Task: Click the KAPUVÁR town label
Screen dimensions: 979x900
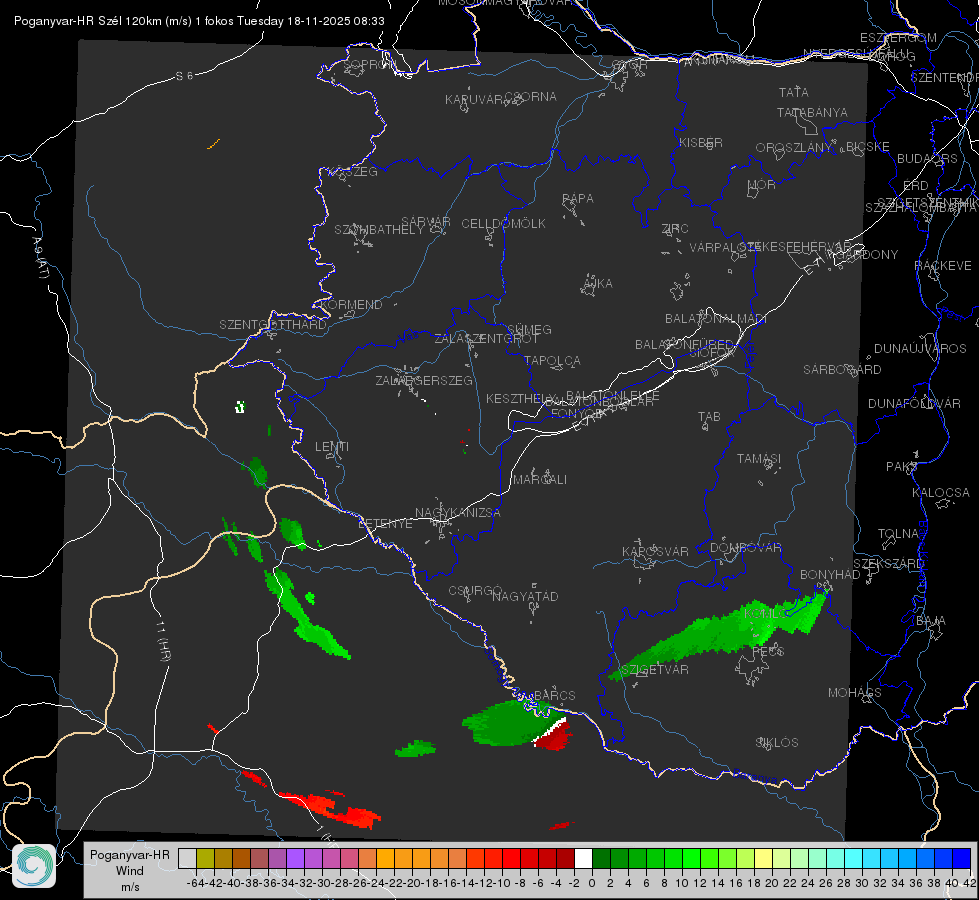Action: (x=474, y=99)
